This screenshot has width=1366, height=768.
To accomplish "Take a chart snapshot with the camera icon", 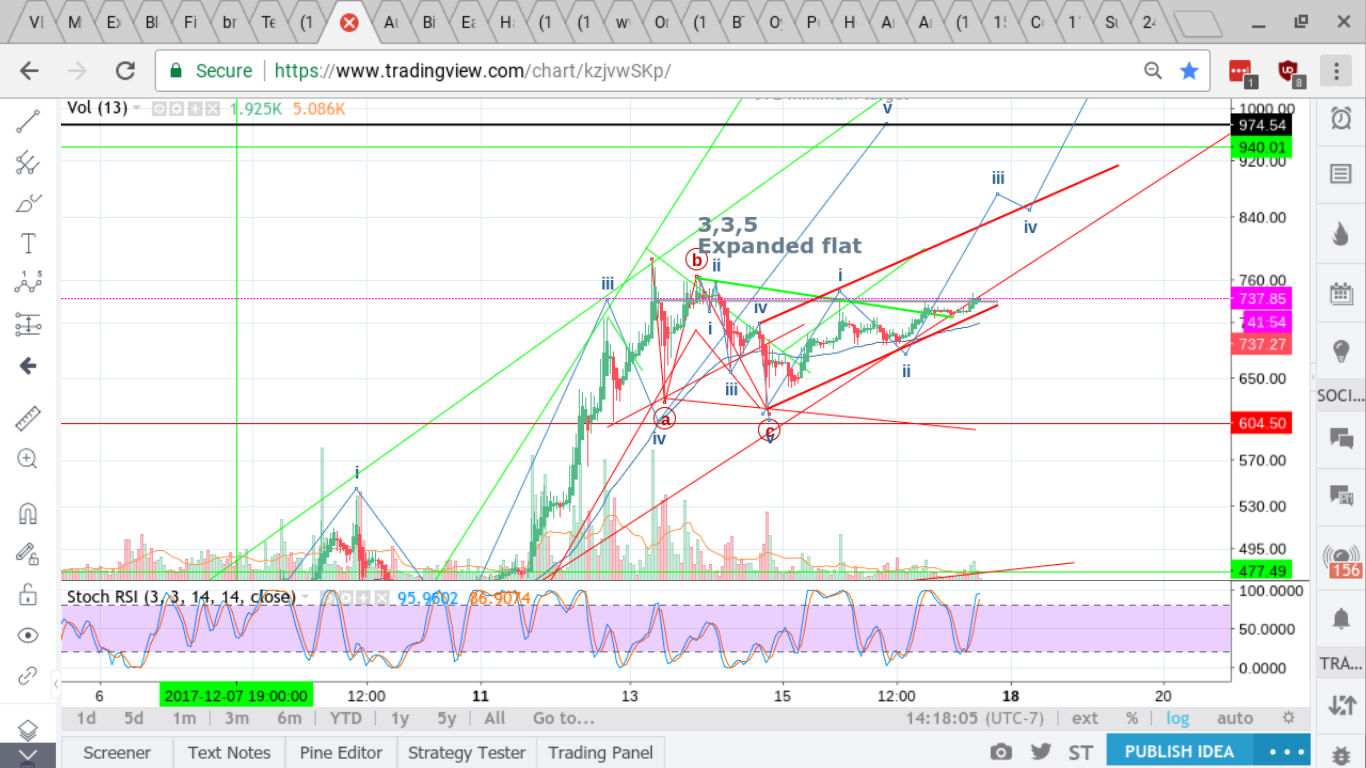I will coord(1000,752).
